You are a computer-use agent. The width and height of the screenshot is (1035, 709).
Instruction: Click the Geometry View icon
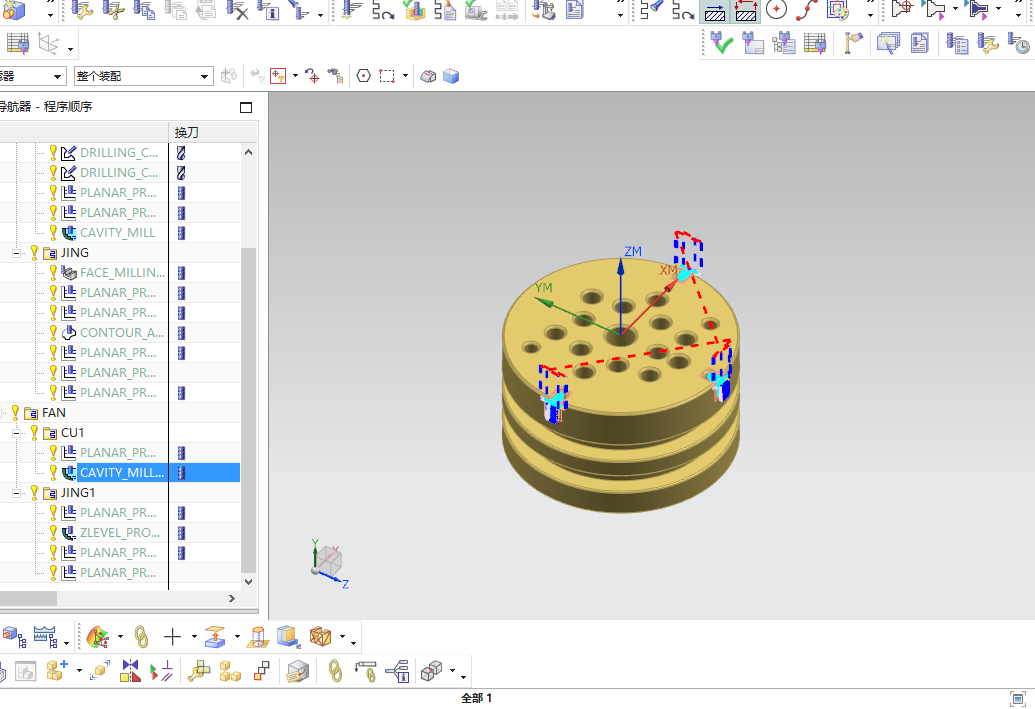784,44
